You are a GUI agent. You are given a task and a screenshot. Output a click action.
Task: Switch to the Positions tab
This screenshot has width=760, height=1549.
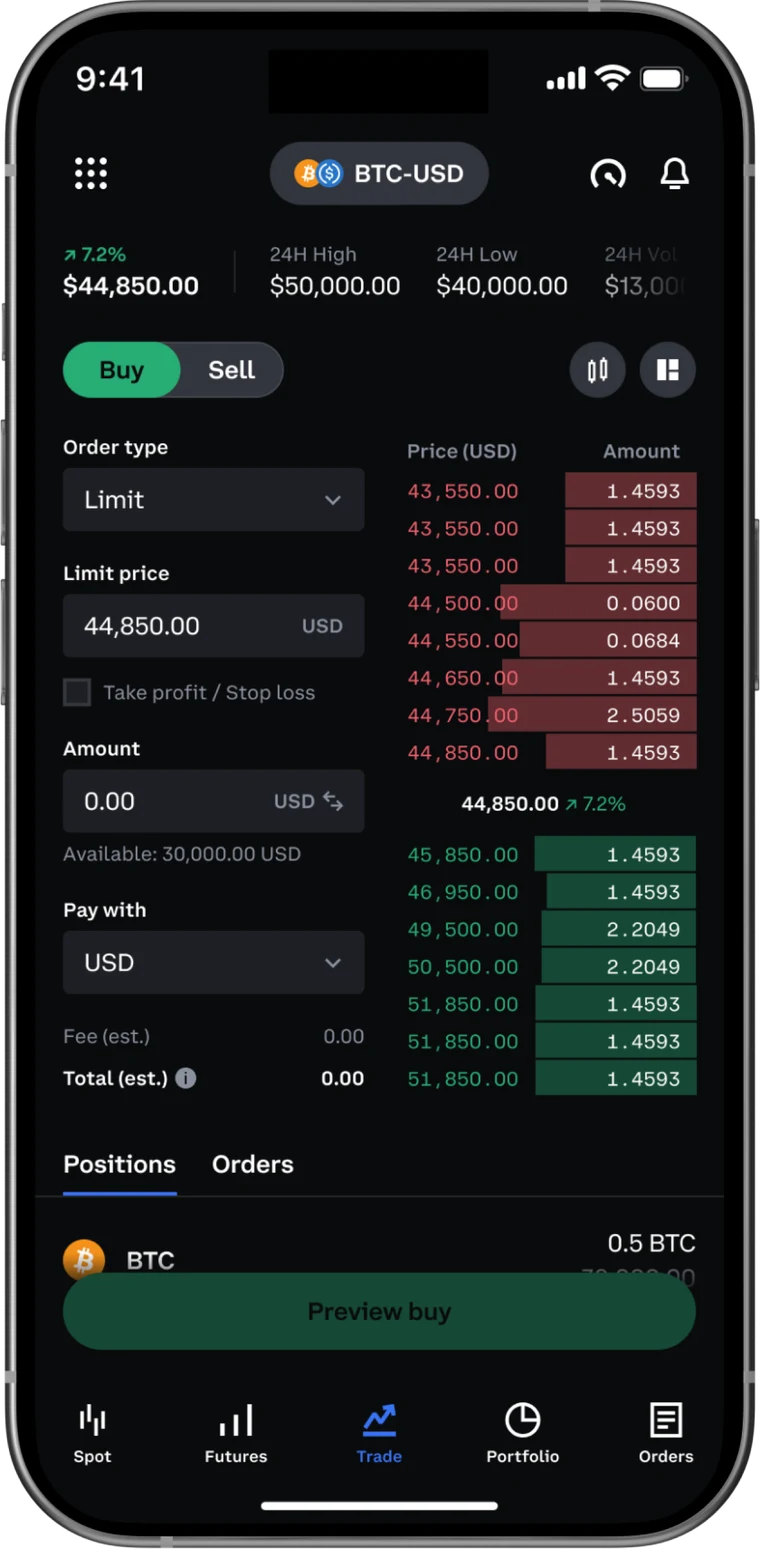[119, 1164]
